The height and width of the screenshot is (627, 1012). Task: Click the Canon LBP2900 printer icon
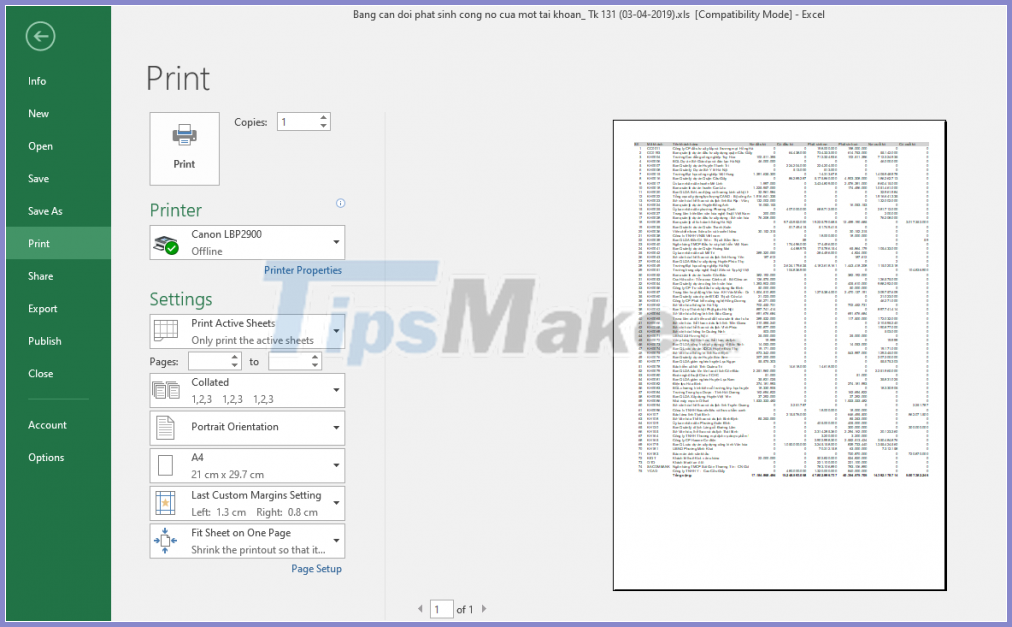pyautogui.click(x=168, y=243)
